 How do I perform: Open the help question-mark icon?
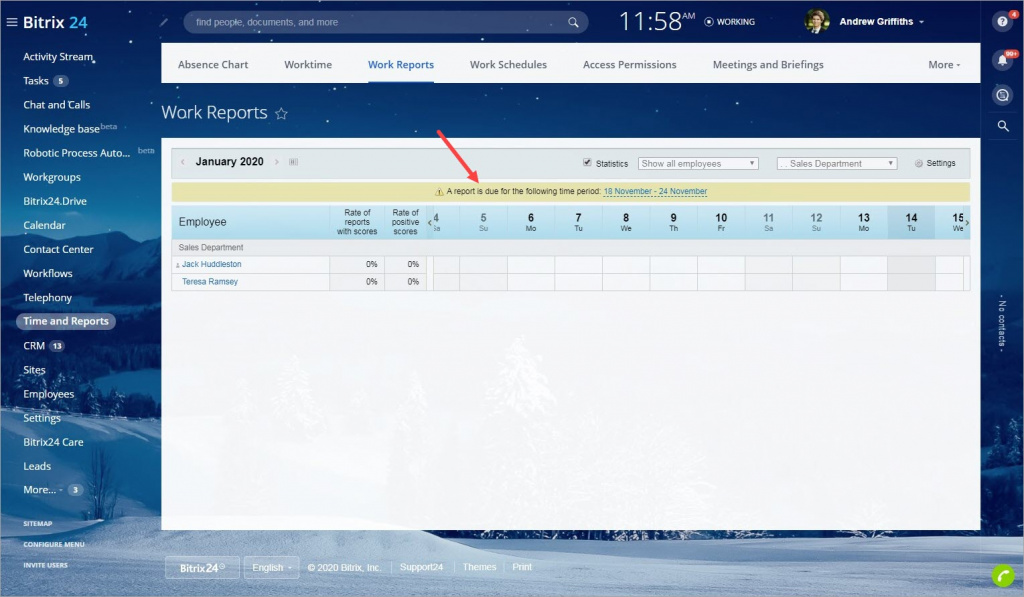pyautogui.click(x=1002, y=22)
